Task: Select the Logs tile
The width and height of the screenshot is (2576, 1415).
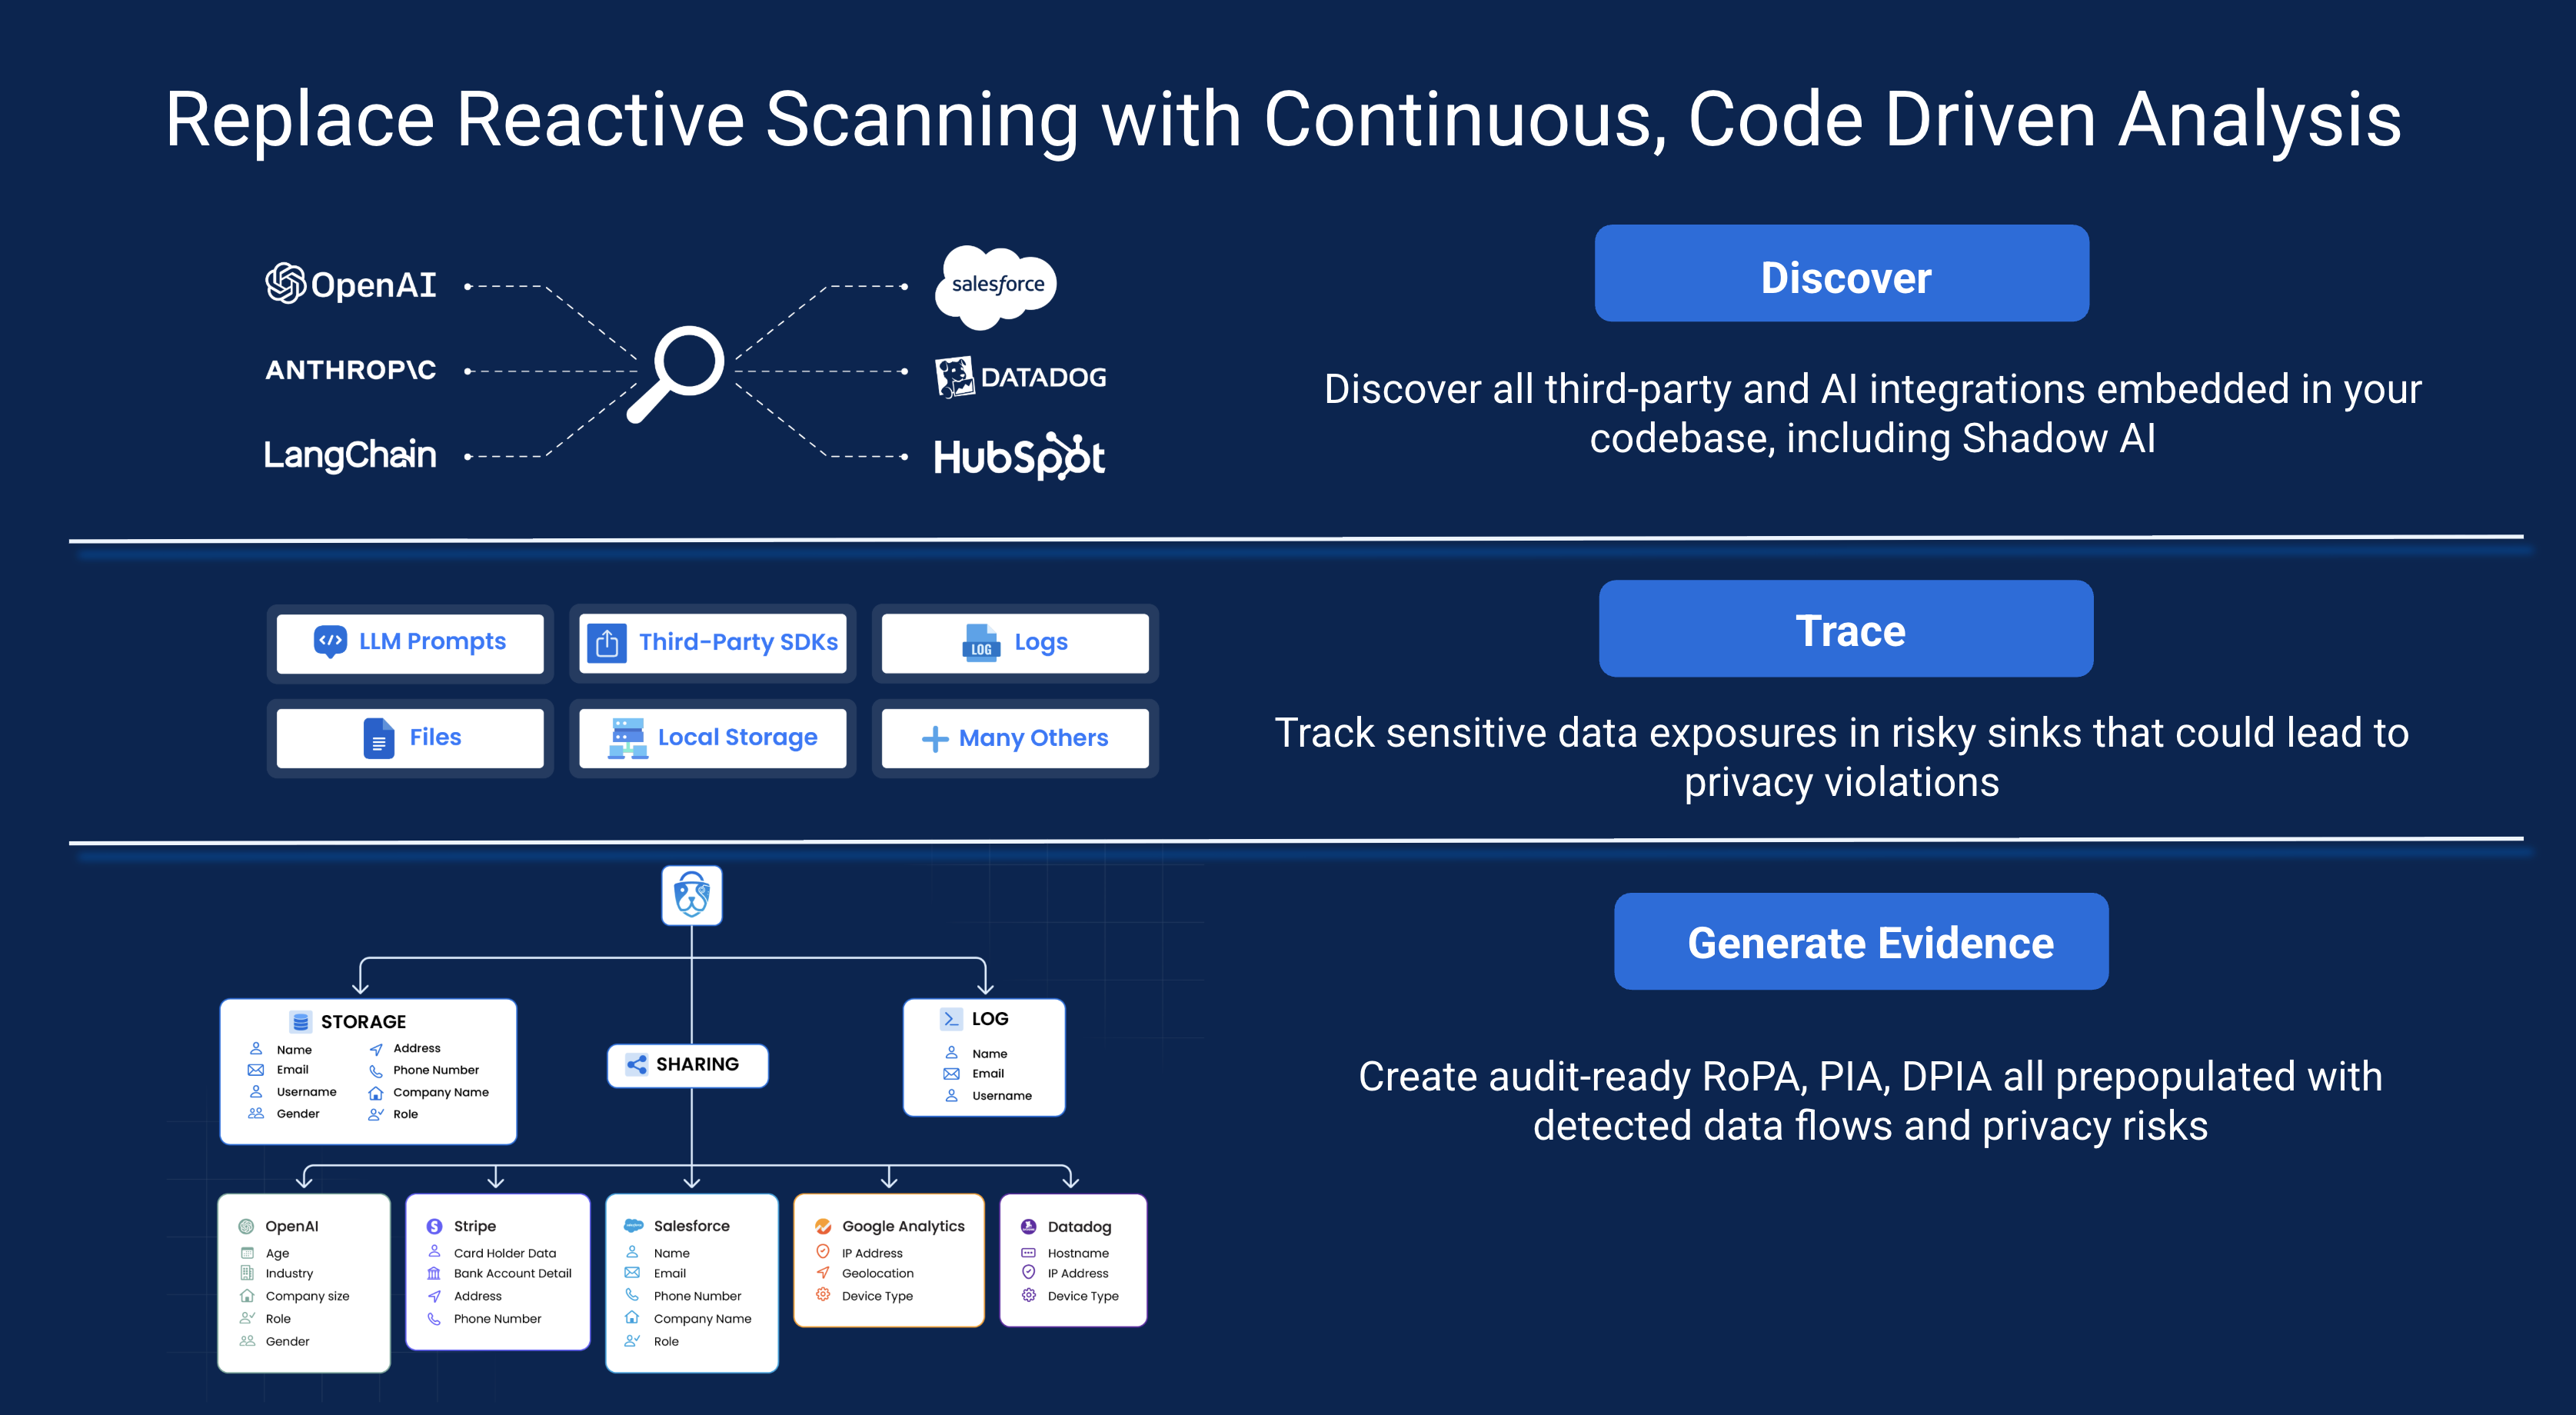Action: 1015,642
